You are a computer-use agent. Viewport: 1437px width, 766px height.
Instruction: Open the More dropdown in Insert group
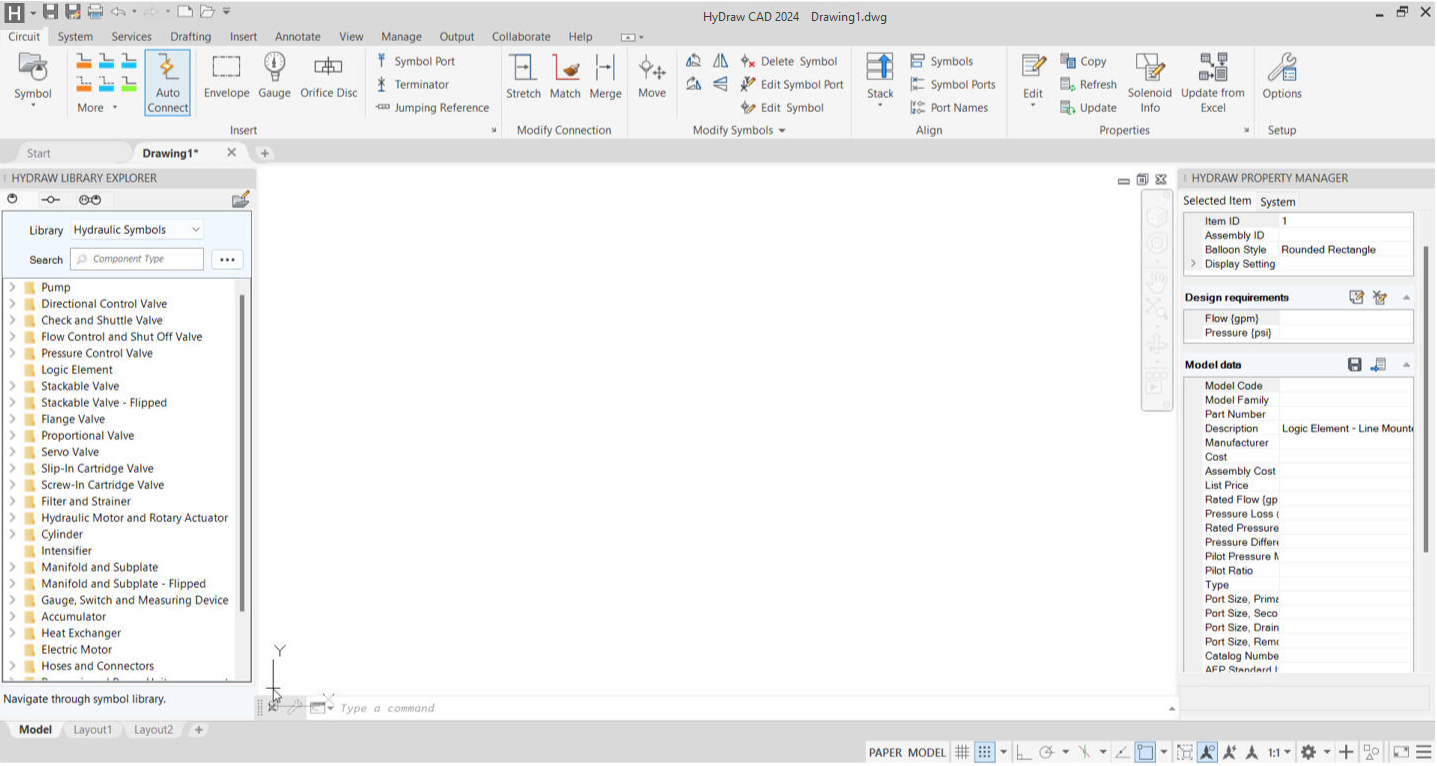tap(97, 108)
